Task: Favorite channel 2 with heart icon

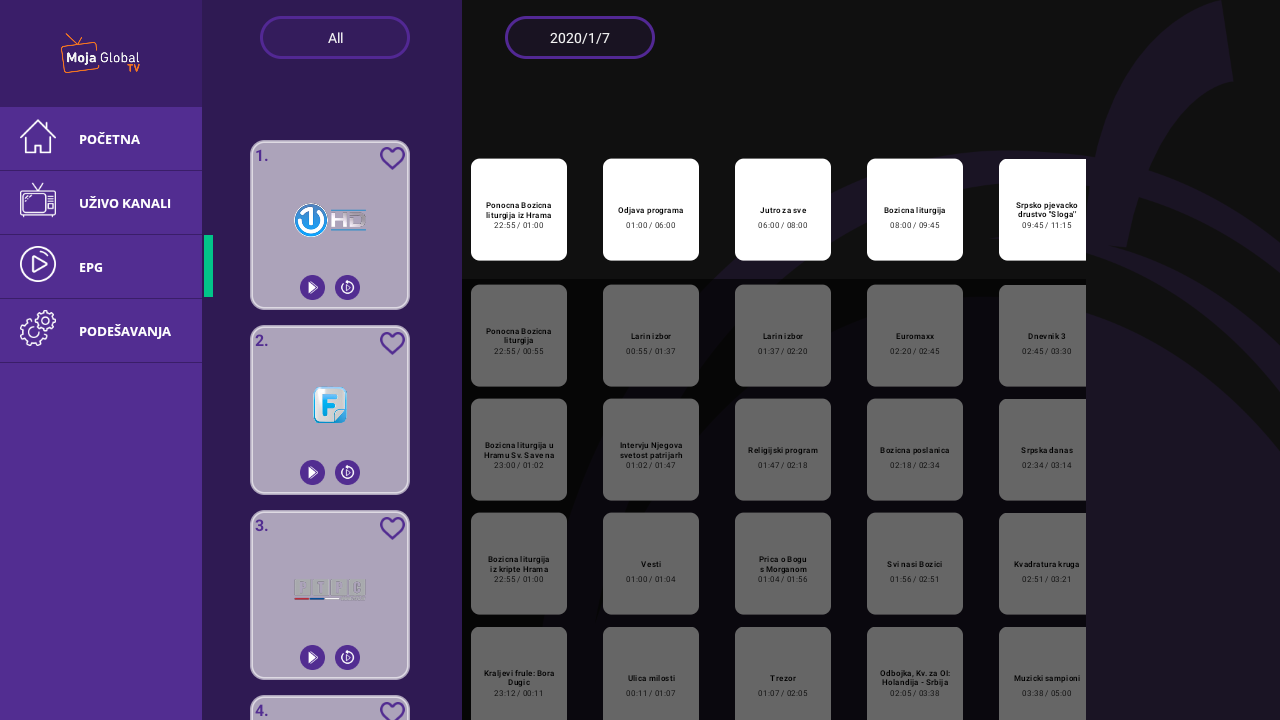Action: click(x=392, y=343)
